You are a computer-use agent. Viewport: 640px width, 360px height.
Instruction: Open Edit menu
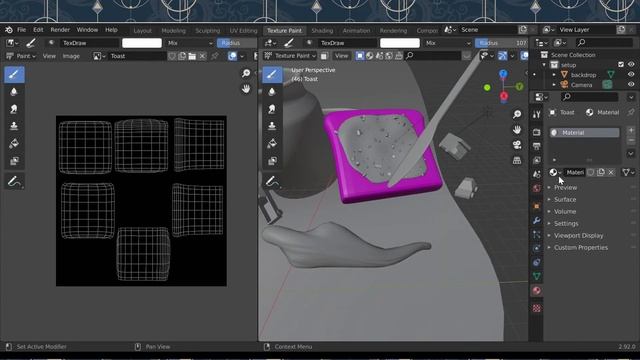tap(38, 30)
